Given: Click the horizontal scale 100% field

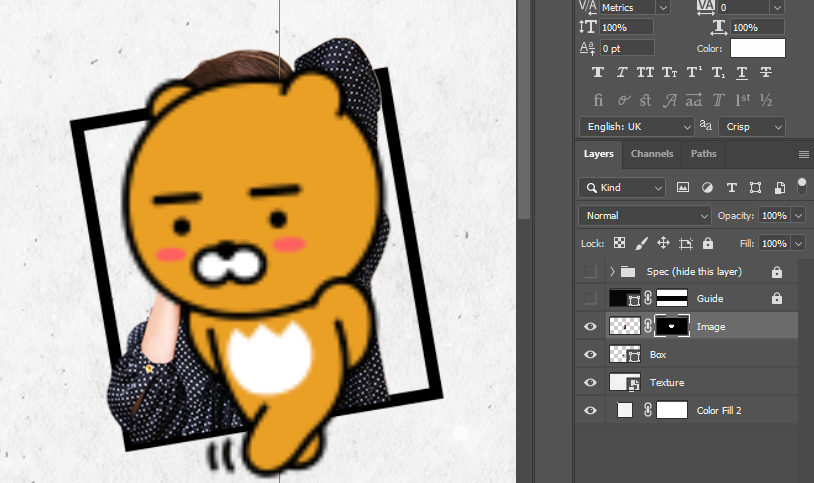Looking at the screenshot, I should pos(757,27).
